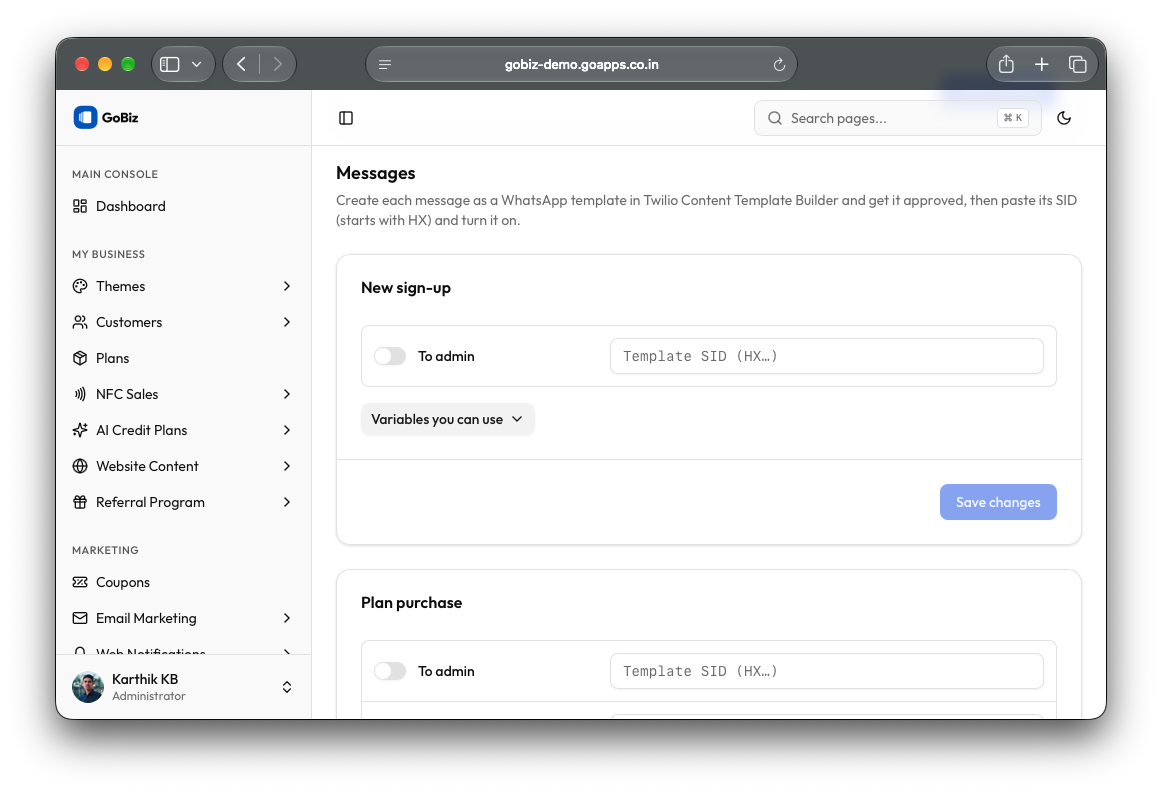
Task: Enable Plan purchase To admin toggle
Action: (x=390, y=671)
